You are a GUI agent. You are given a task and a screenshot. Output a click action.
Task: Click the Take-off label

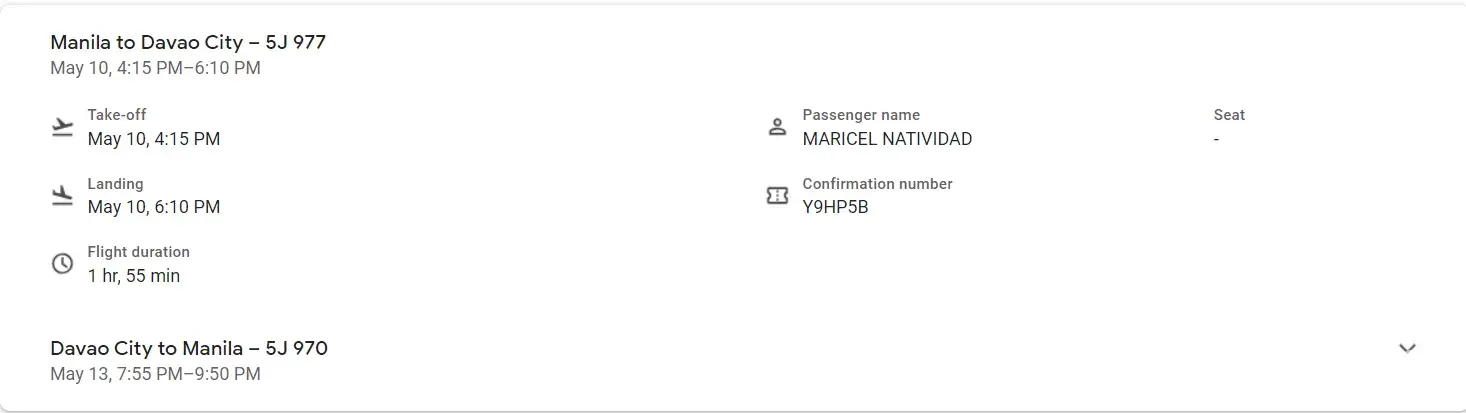tap(117, 115)
